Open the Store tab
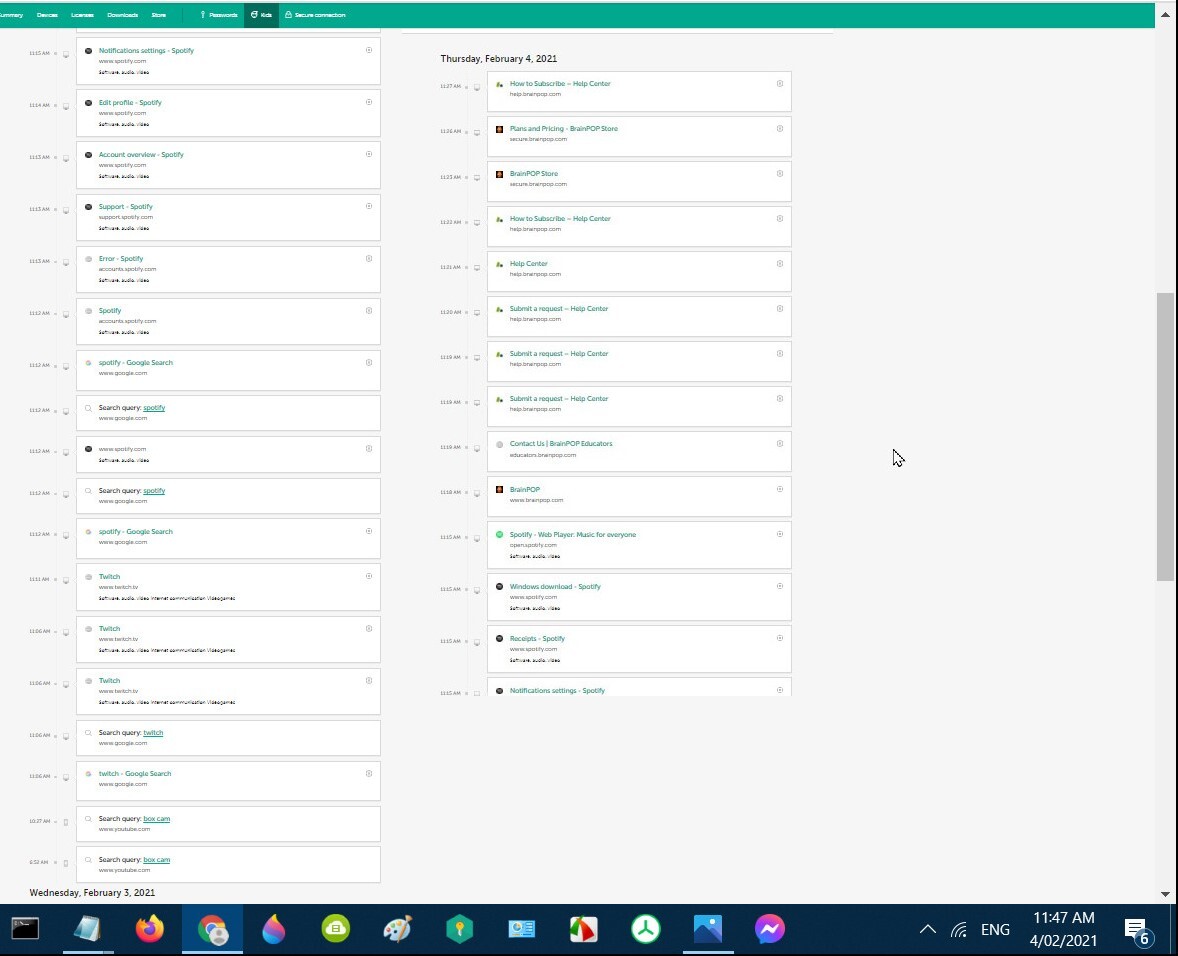Viewport: 1178px width, 956px height. click(x=159, y=15)
